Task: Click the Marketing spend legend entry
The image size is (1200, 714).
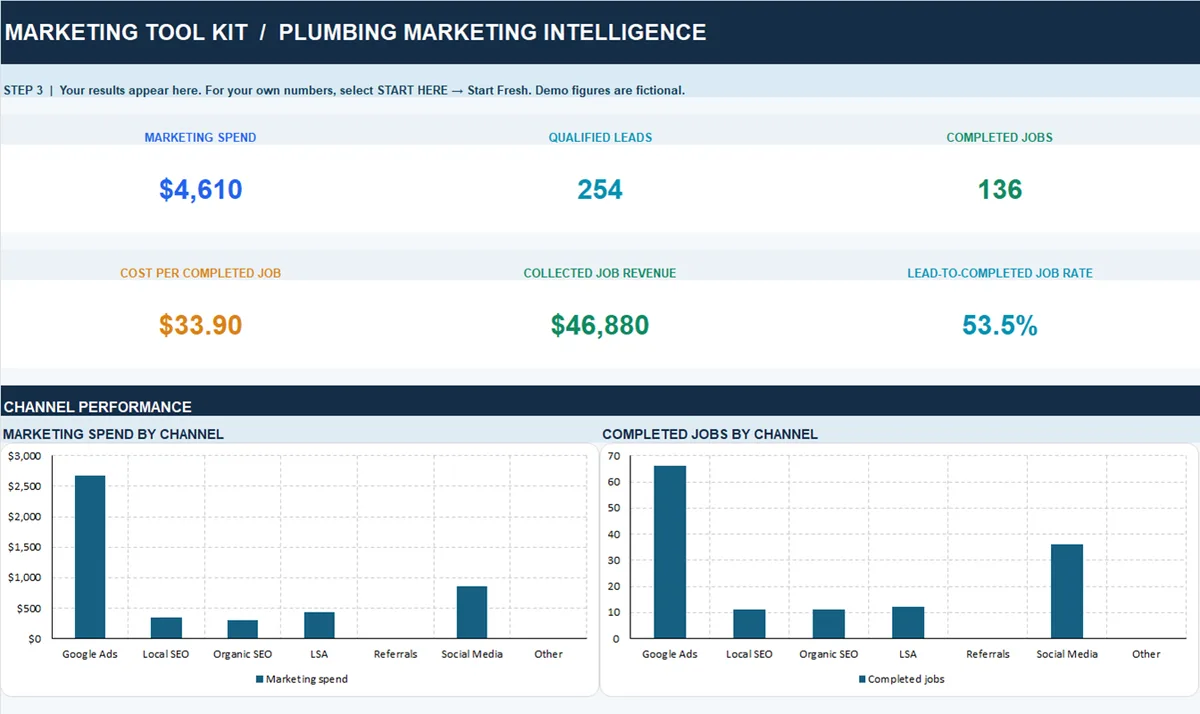Action: pyautogui.click(x=301, y=679)
